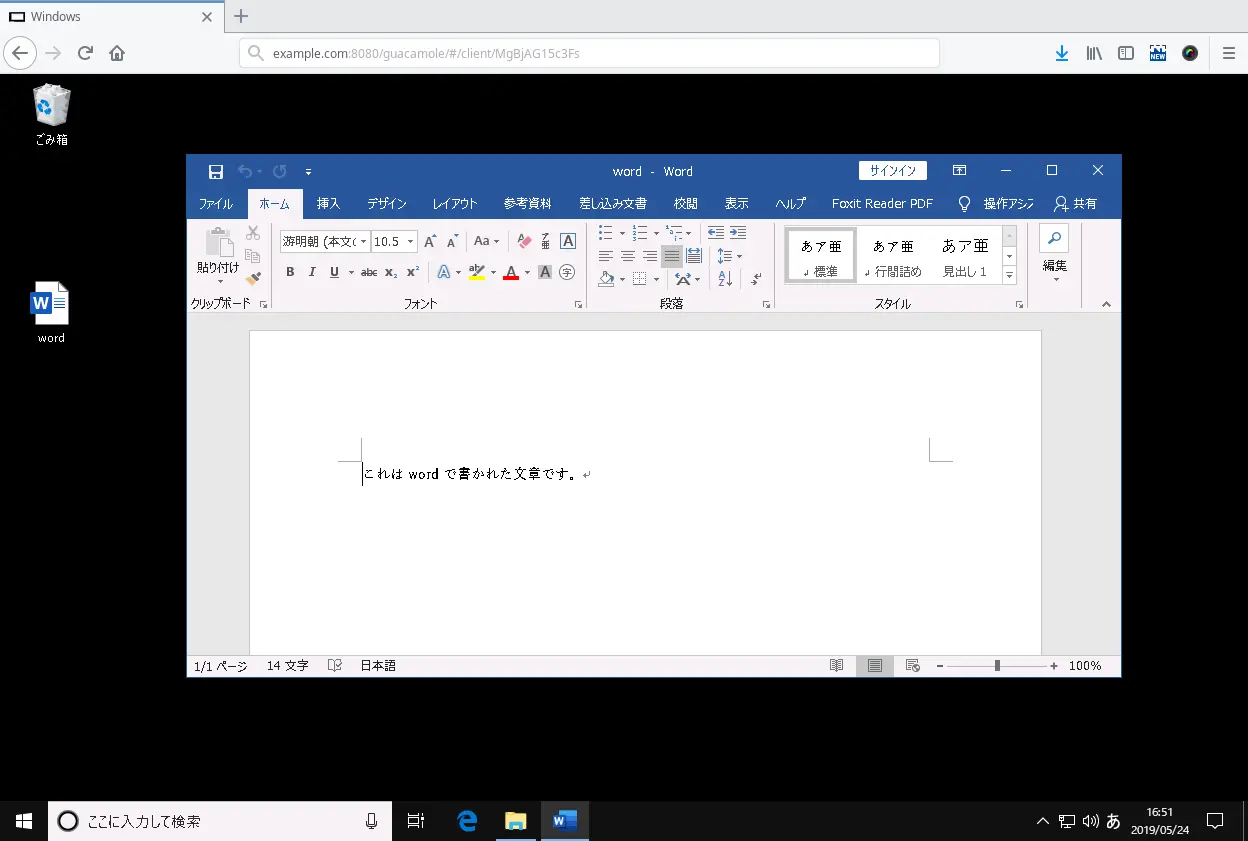Image resolution: width=1248 pixels, height=841 pixels.
Task: Open the font size dropdown
Action: tap(410, 241)
